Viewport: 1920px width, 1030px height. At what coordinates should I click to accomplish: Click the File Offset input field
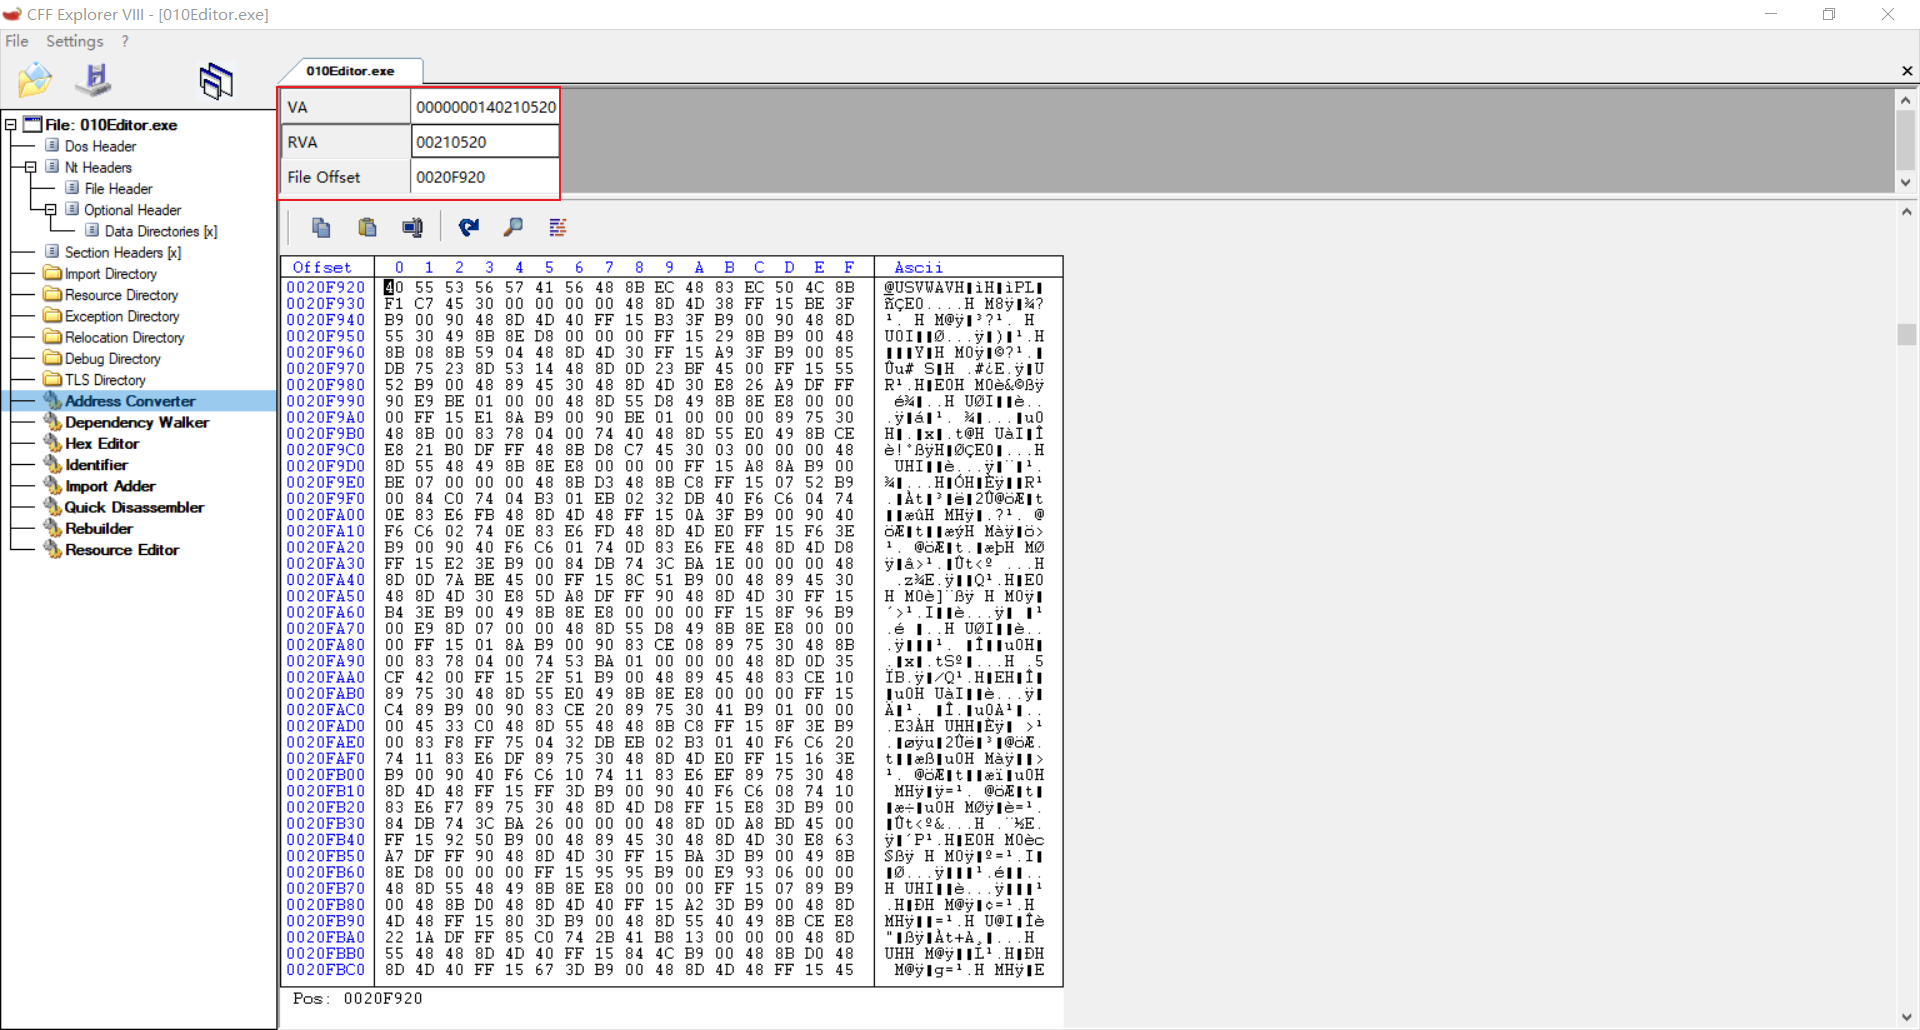(x=485, y=177)
